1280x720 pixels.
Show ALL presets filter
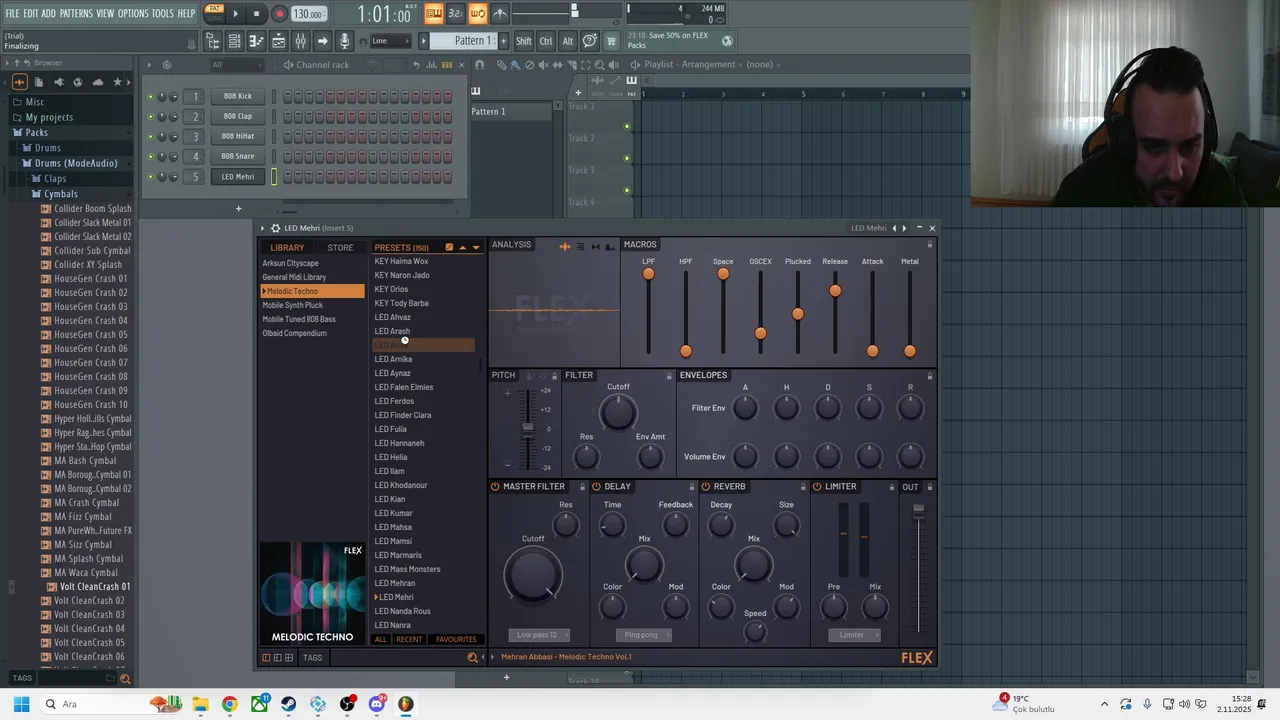(380, 640)
